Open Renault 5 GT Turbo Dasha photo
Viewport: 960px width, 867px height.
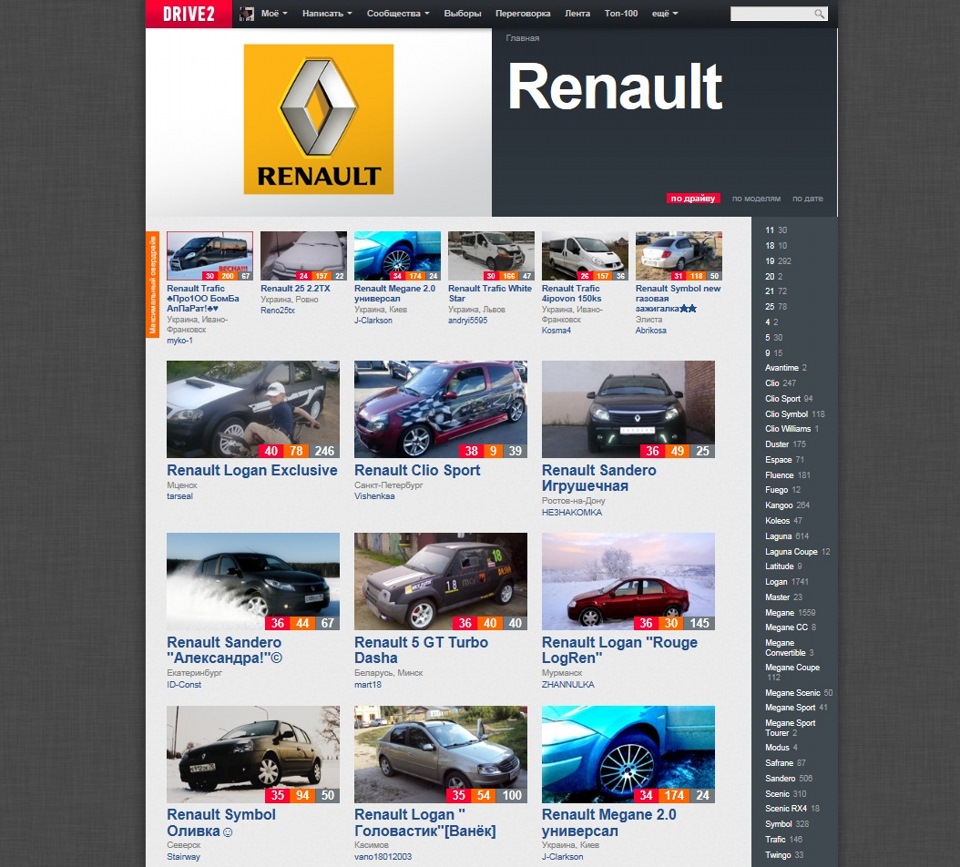440,582
